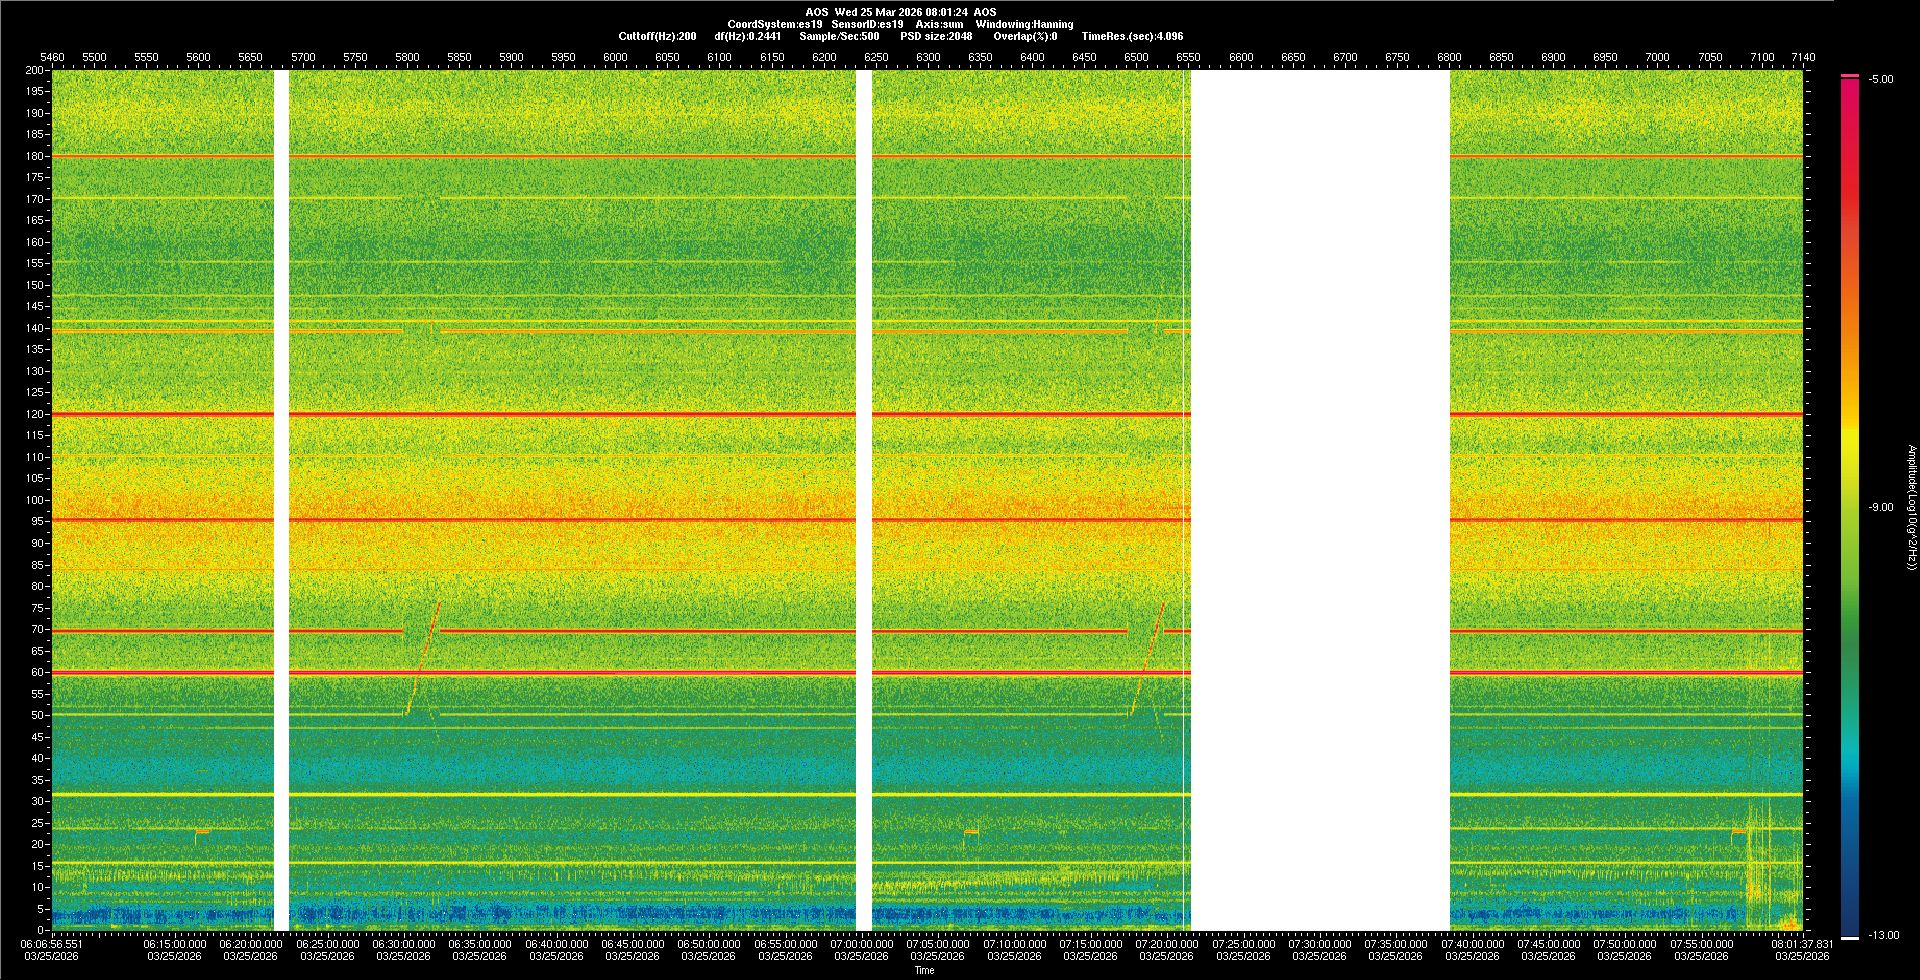Click the CoordSystem:es19 header text
The image size is (1920, 980).
tap(775, 24)
